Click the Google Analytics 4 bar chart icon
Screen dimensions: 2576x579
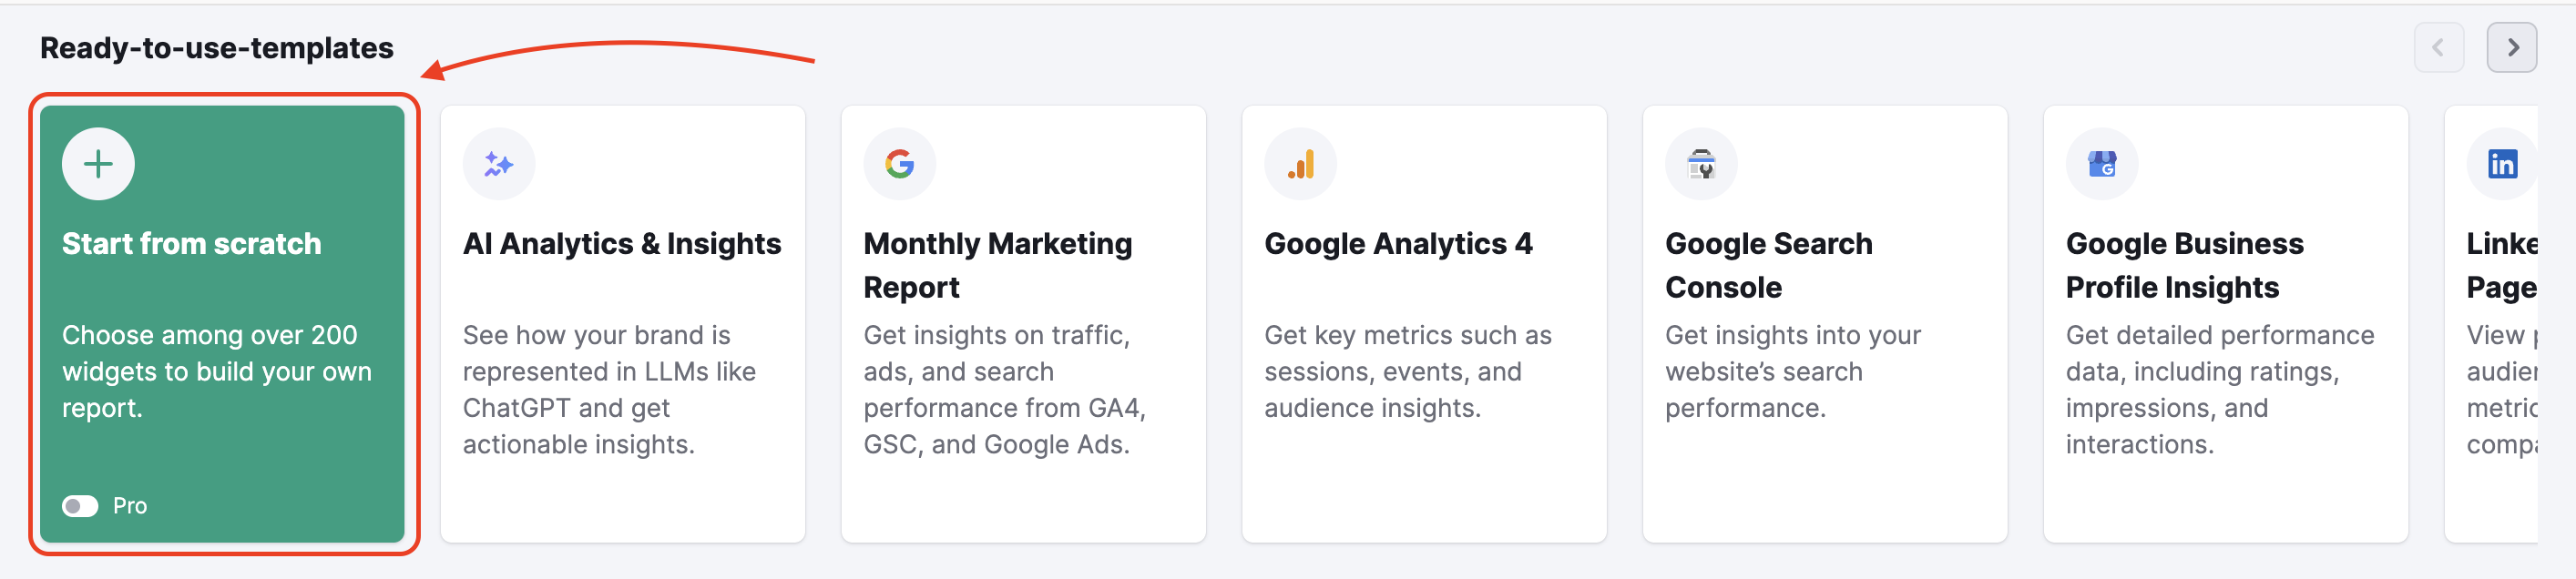[1300, 164]
